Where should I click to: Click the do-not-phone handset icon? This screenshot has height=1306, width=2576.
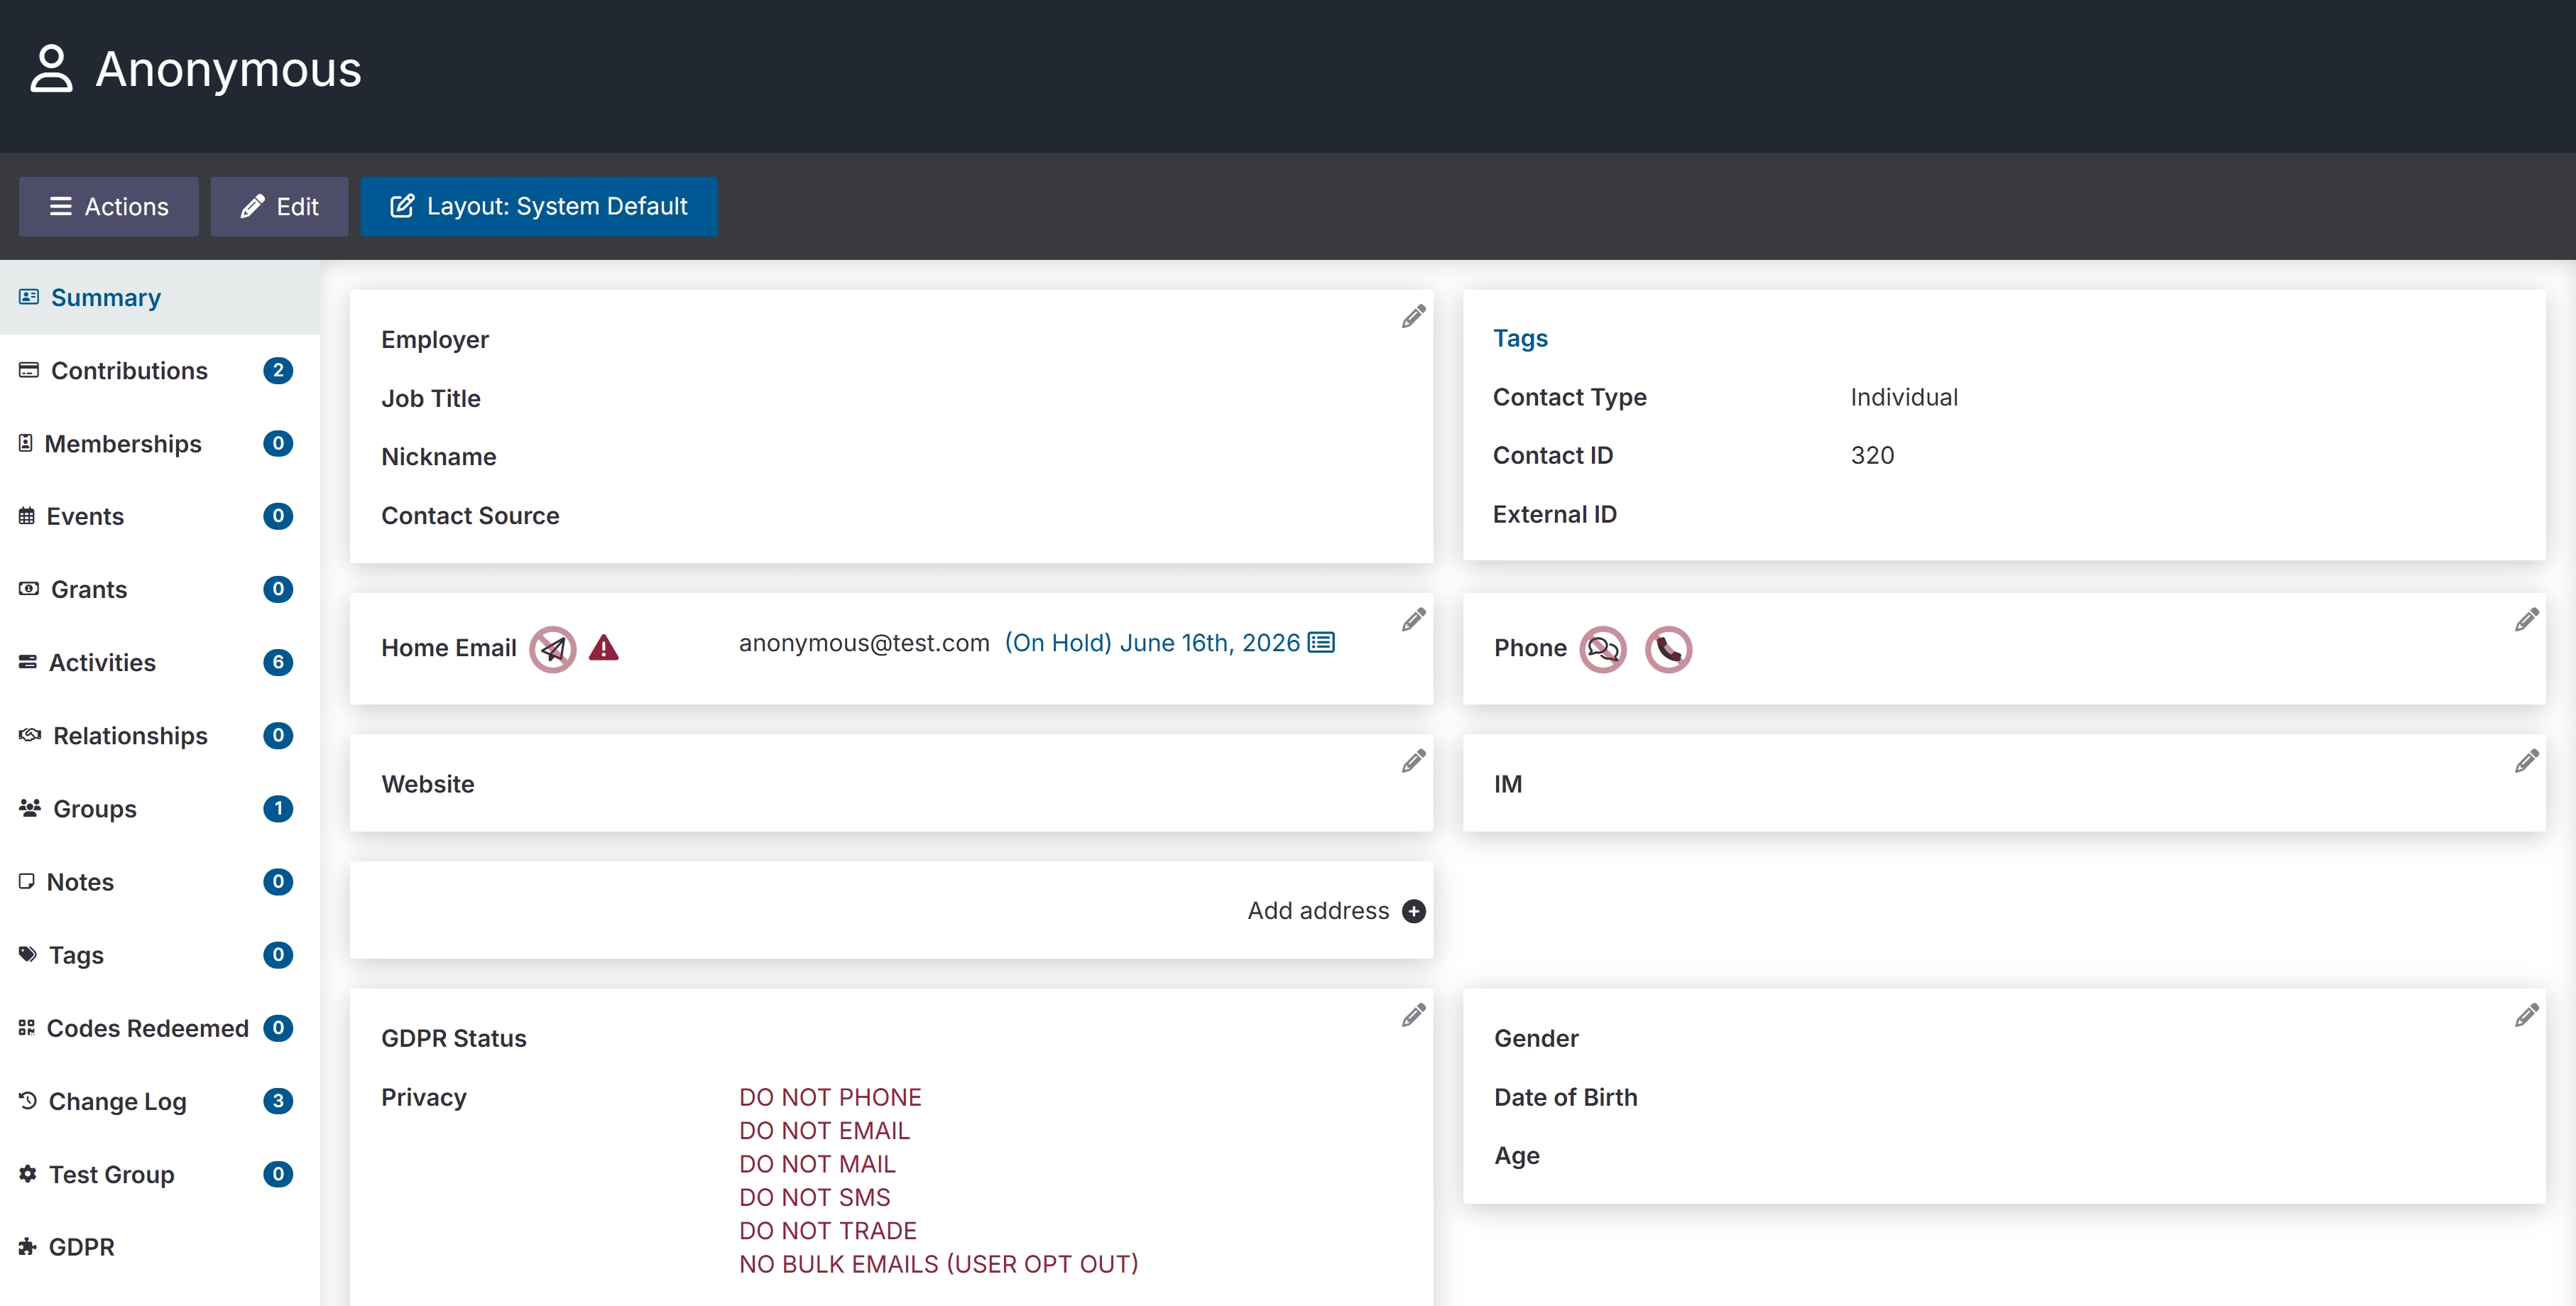(x=1669, y=649)
